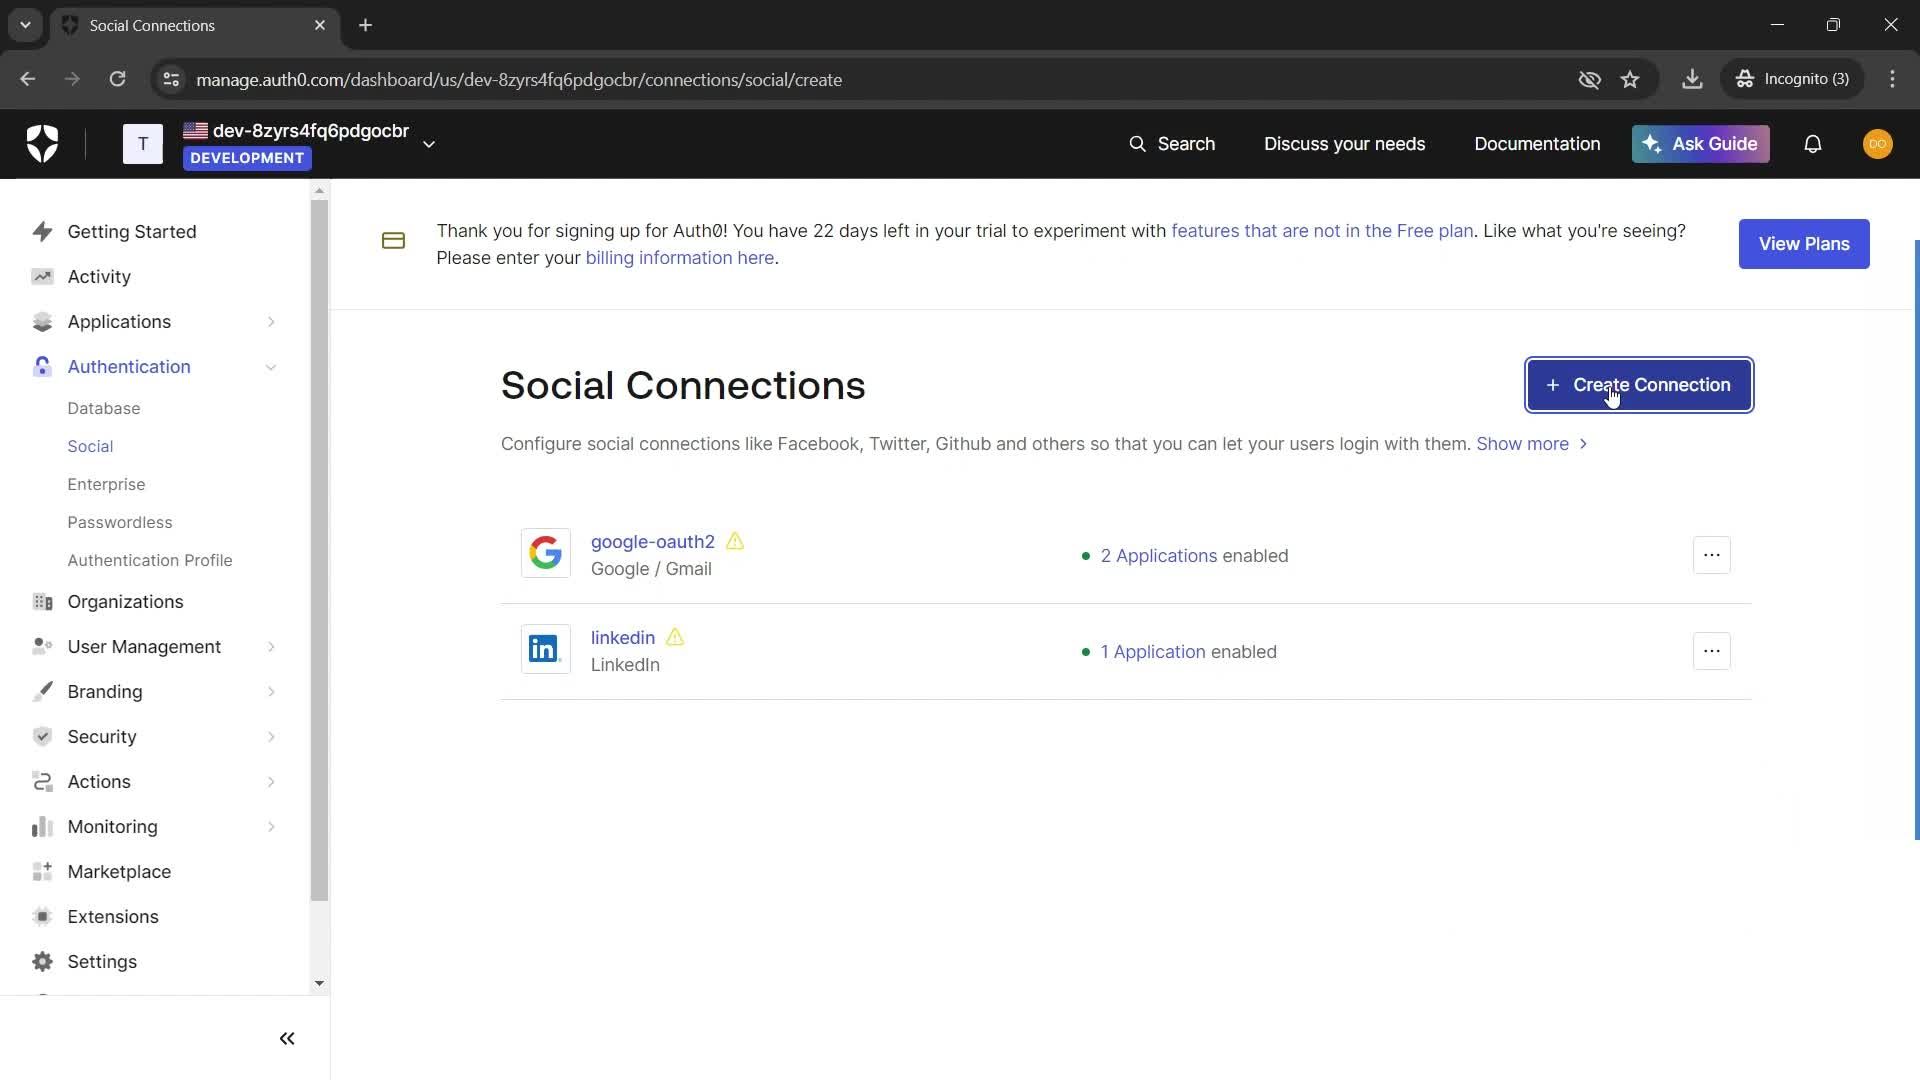1920x1080 pixels.
Task: Open linkedin connection link
Action: 623,637
